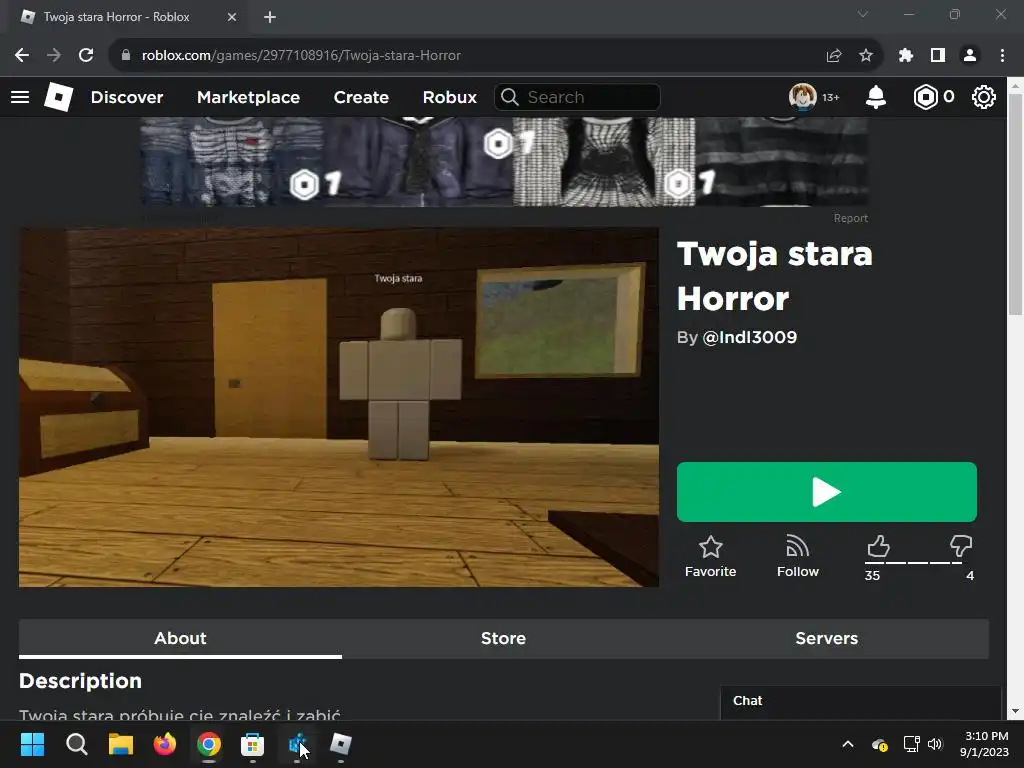This screenshot has height=768, width=1024.
Task: Switch to the Servers tab
Action: point(827,639)
